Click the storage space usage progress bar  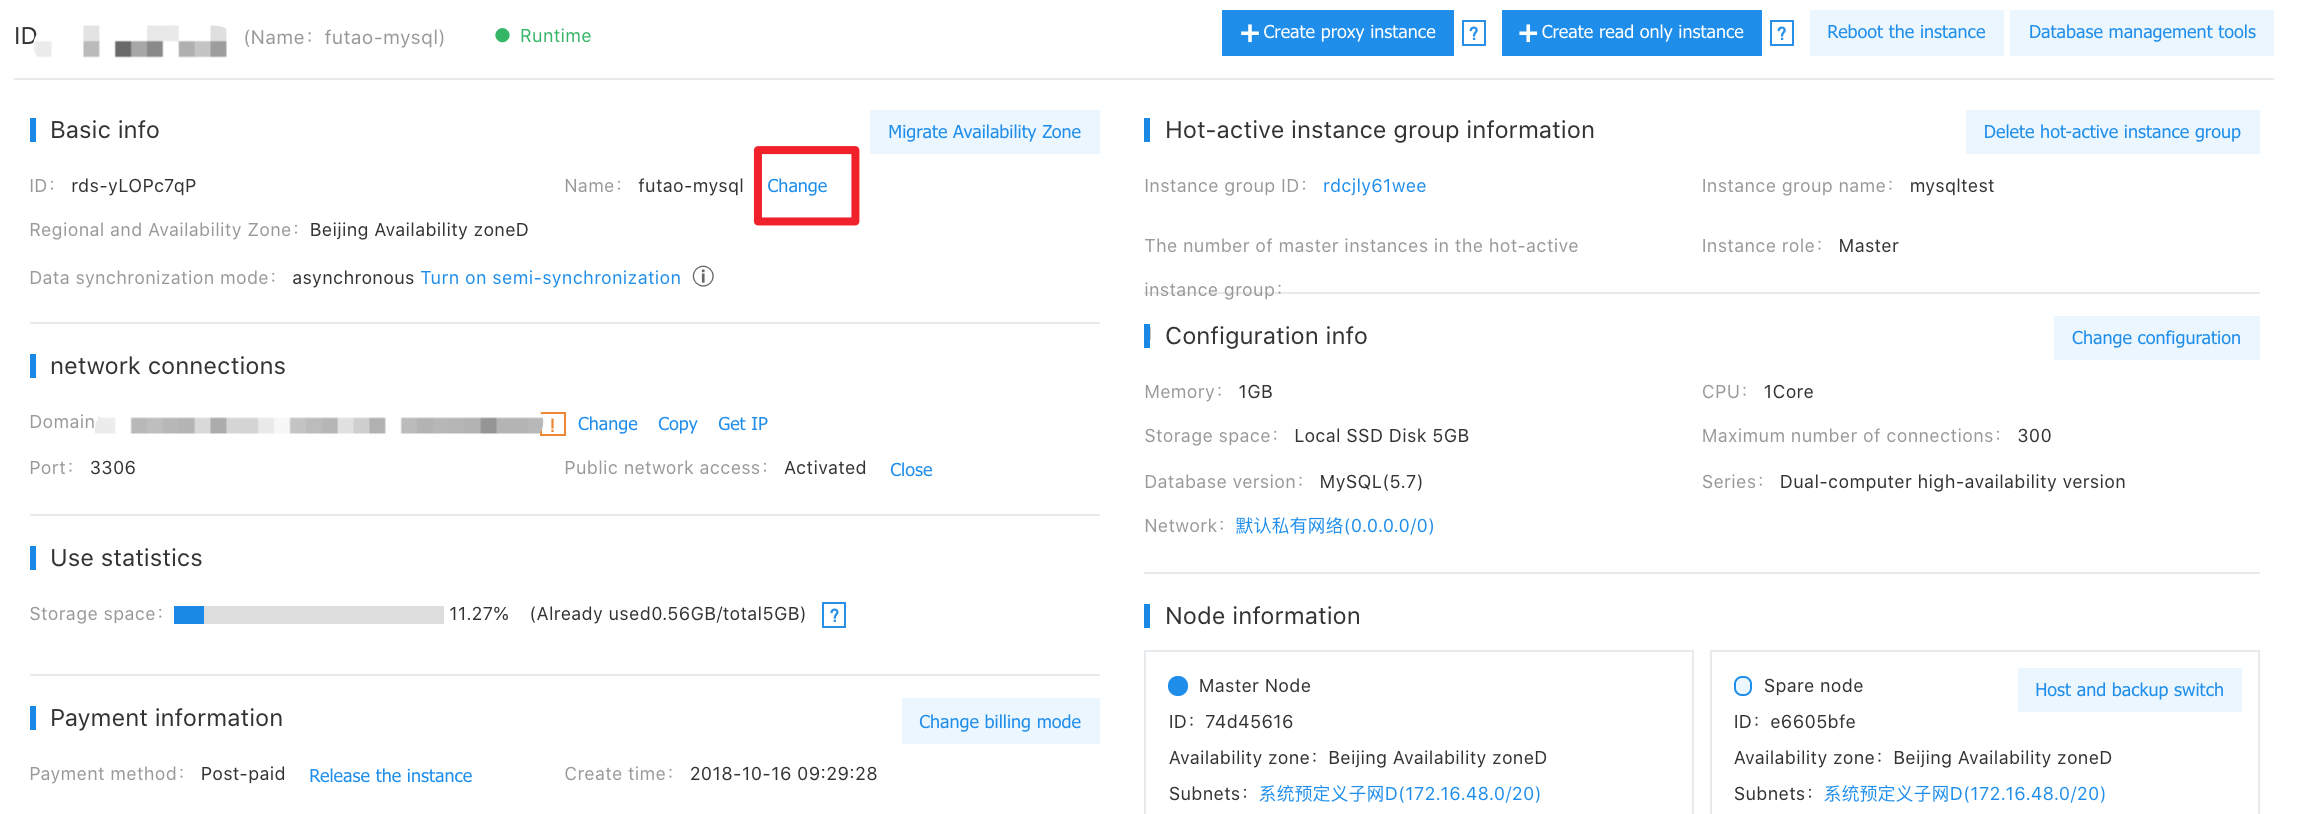click(308, 615)
